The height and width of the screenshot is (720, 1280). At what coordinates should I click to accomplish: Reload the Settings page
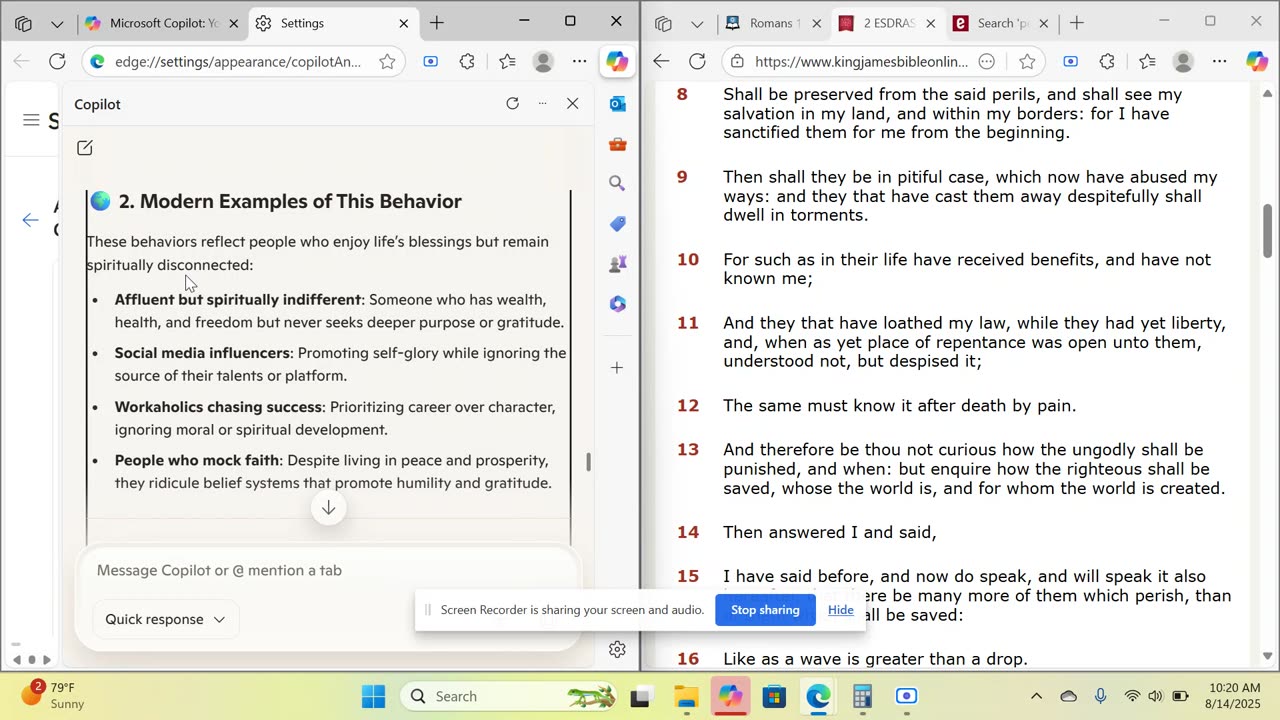[57, 62]
